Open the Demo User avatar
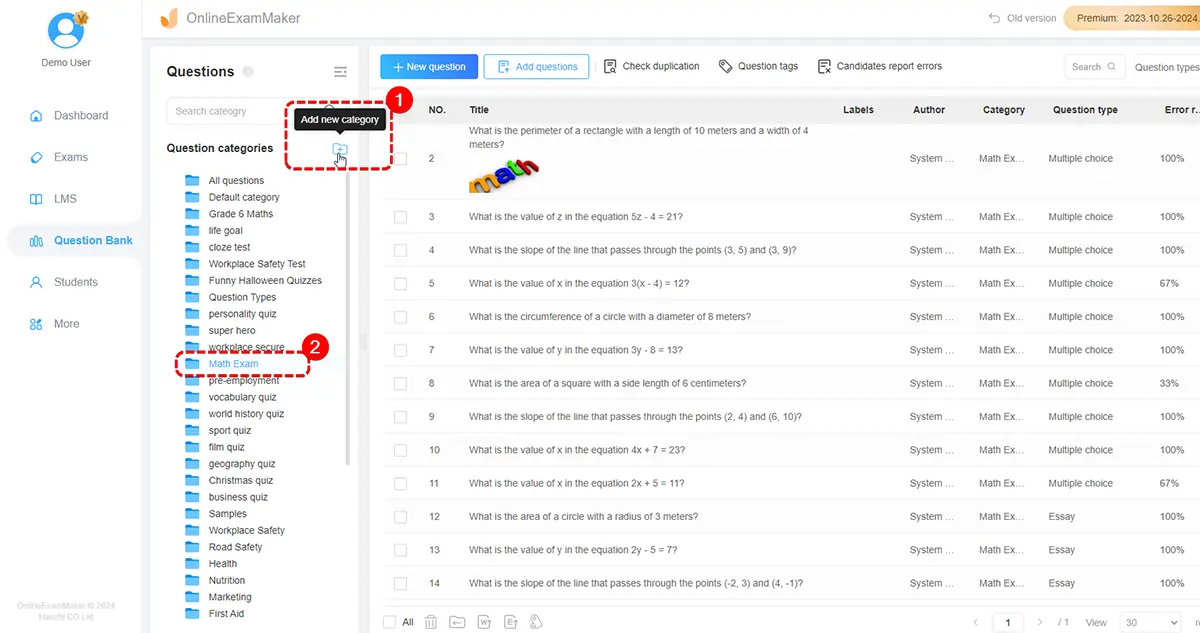Image resolution: width=1200 pixels, height=633 pixels. coord(66,29)
